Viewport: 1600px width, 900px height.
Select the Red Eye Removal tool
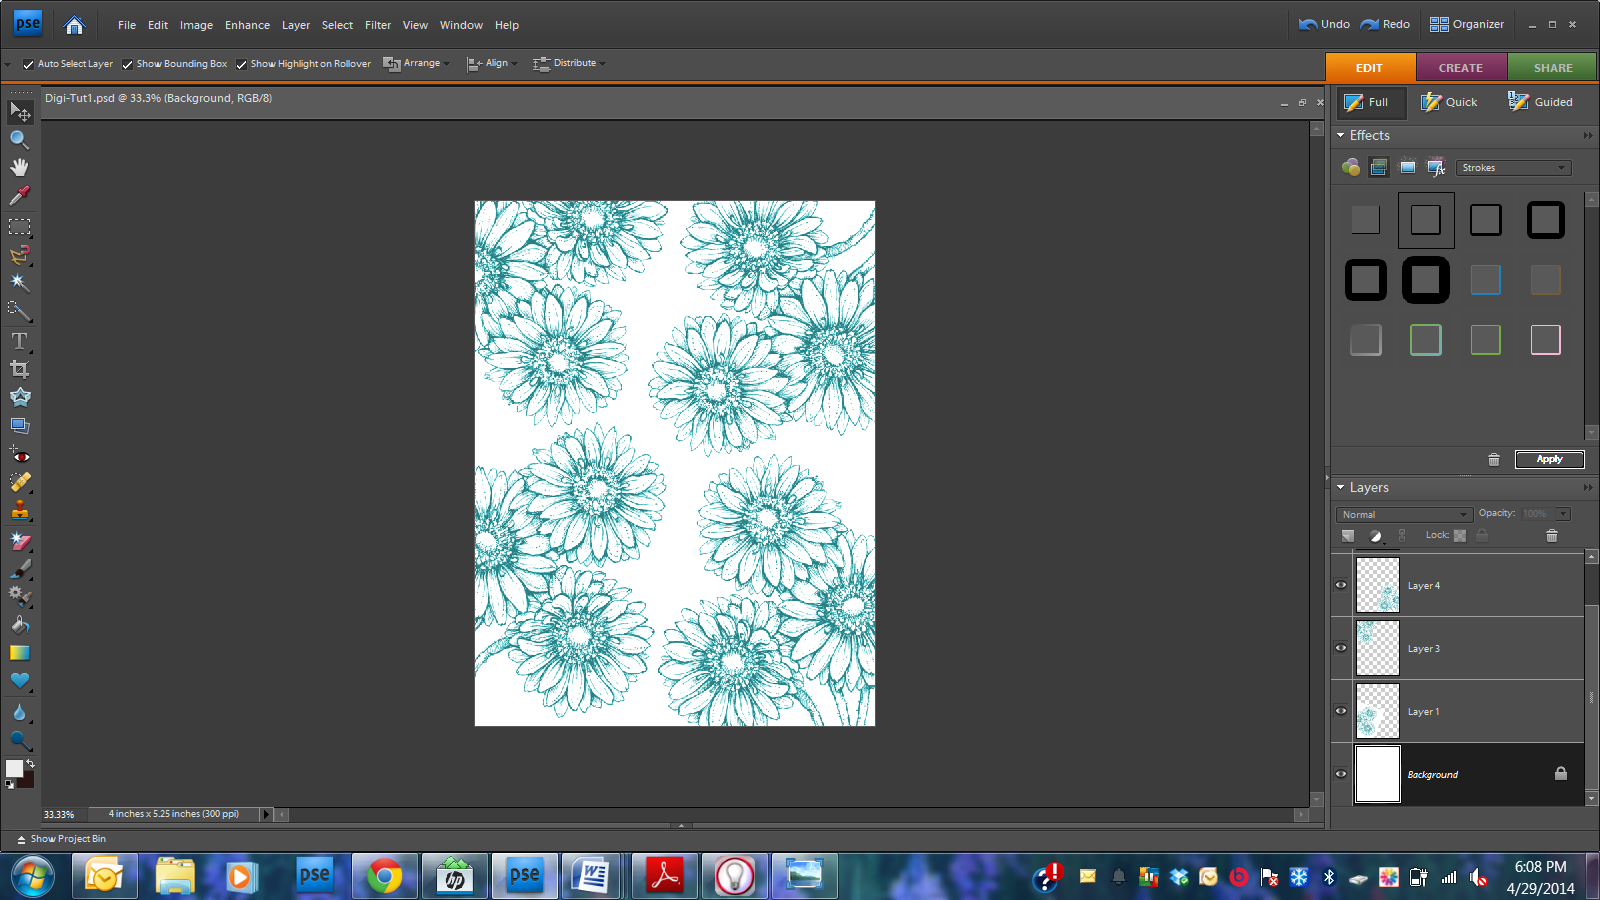pyautogui.click(x=19, y=455)
